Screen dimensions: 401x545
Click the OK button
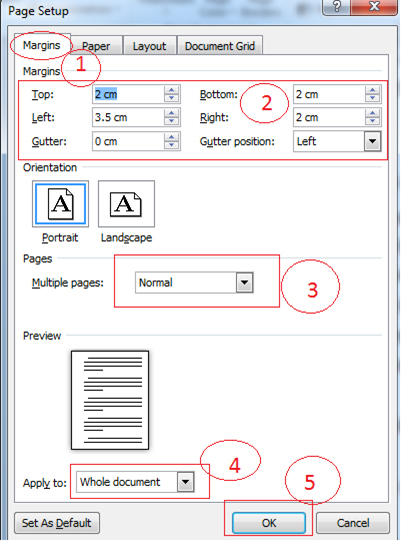coord(269,523)
